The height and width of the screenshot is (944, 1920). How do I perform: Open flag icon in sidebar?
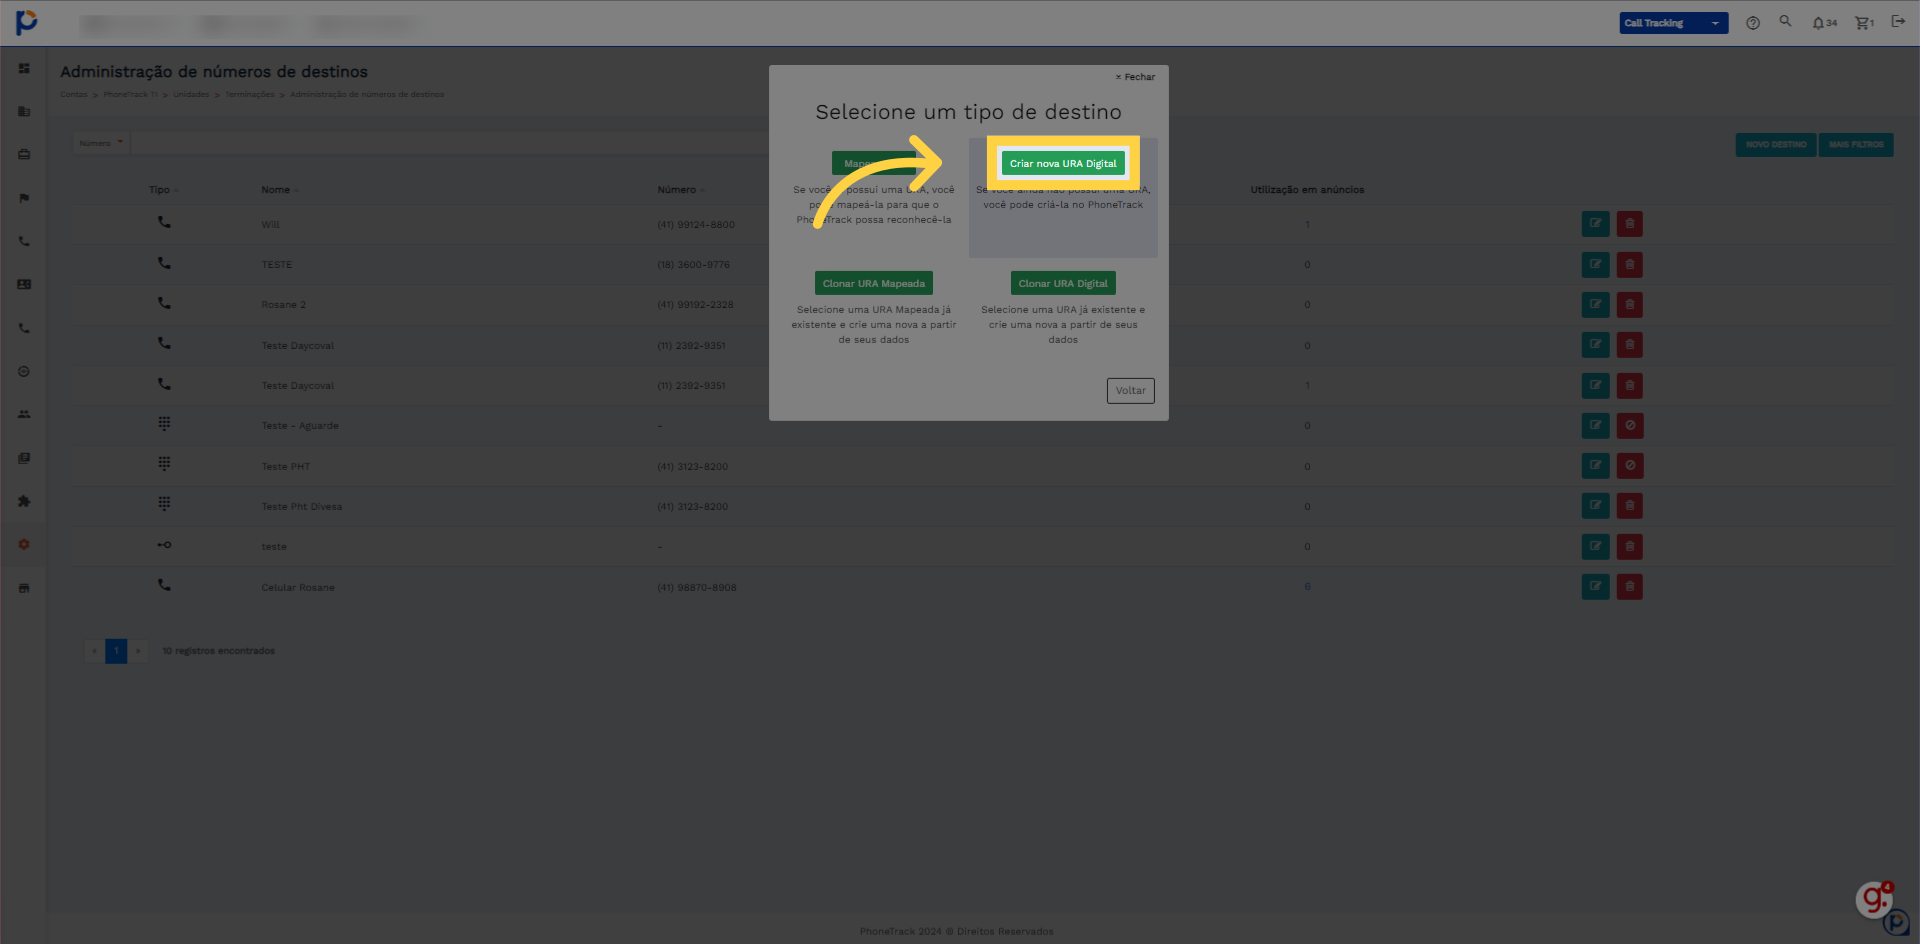tap(24, 198)
